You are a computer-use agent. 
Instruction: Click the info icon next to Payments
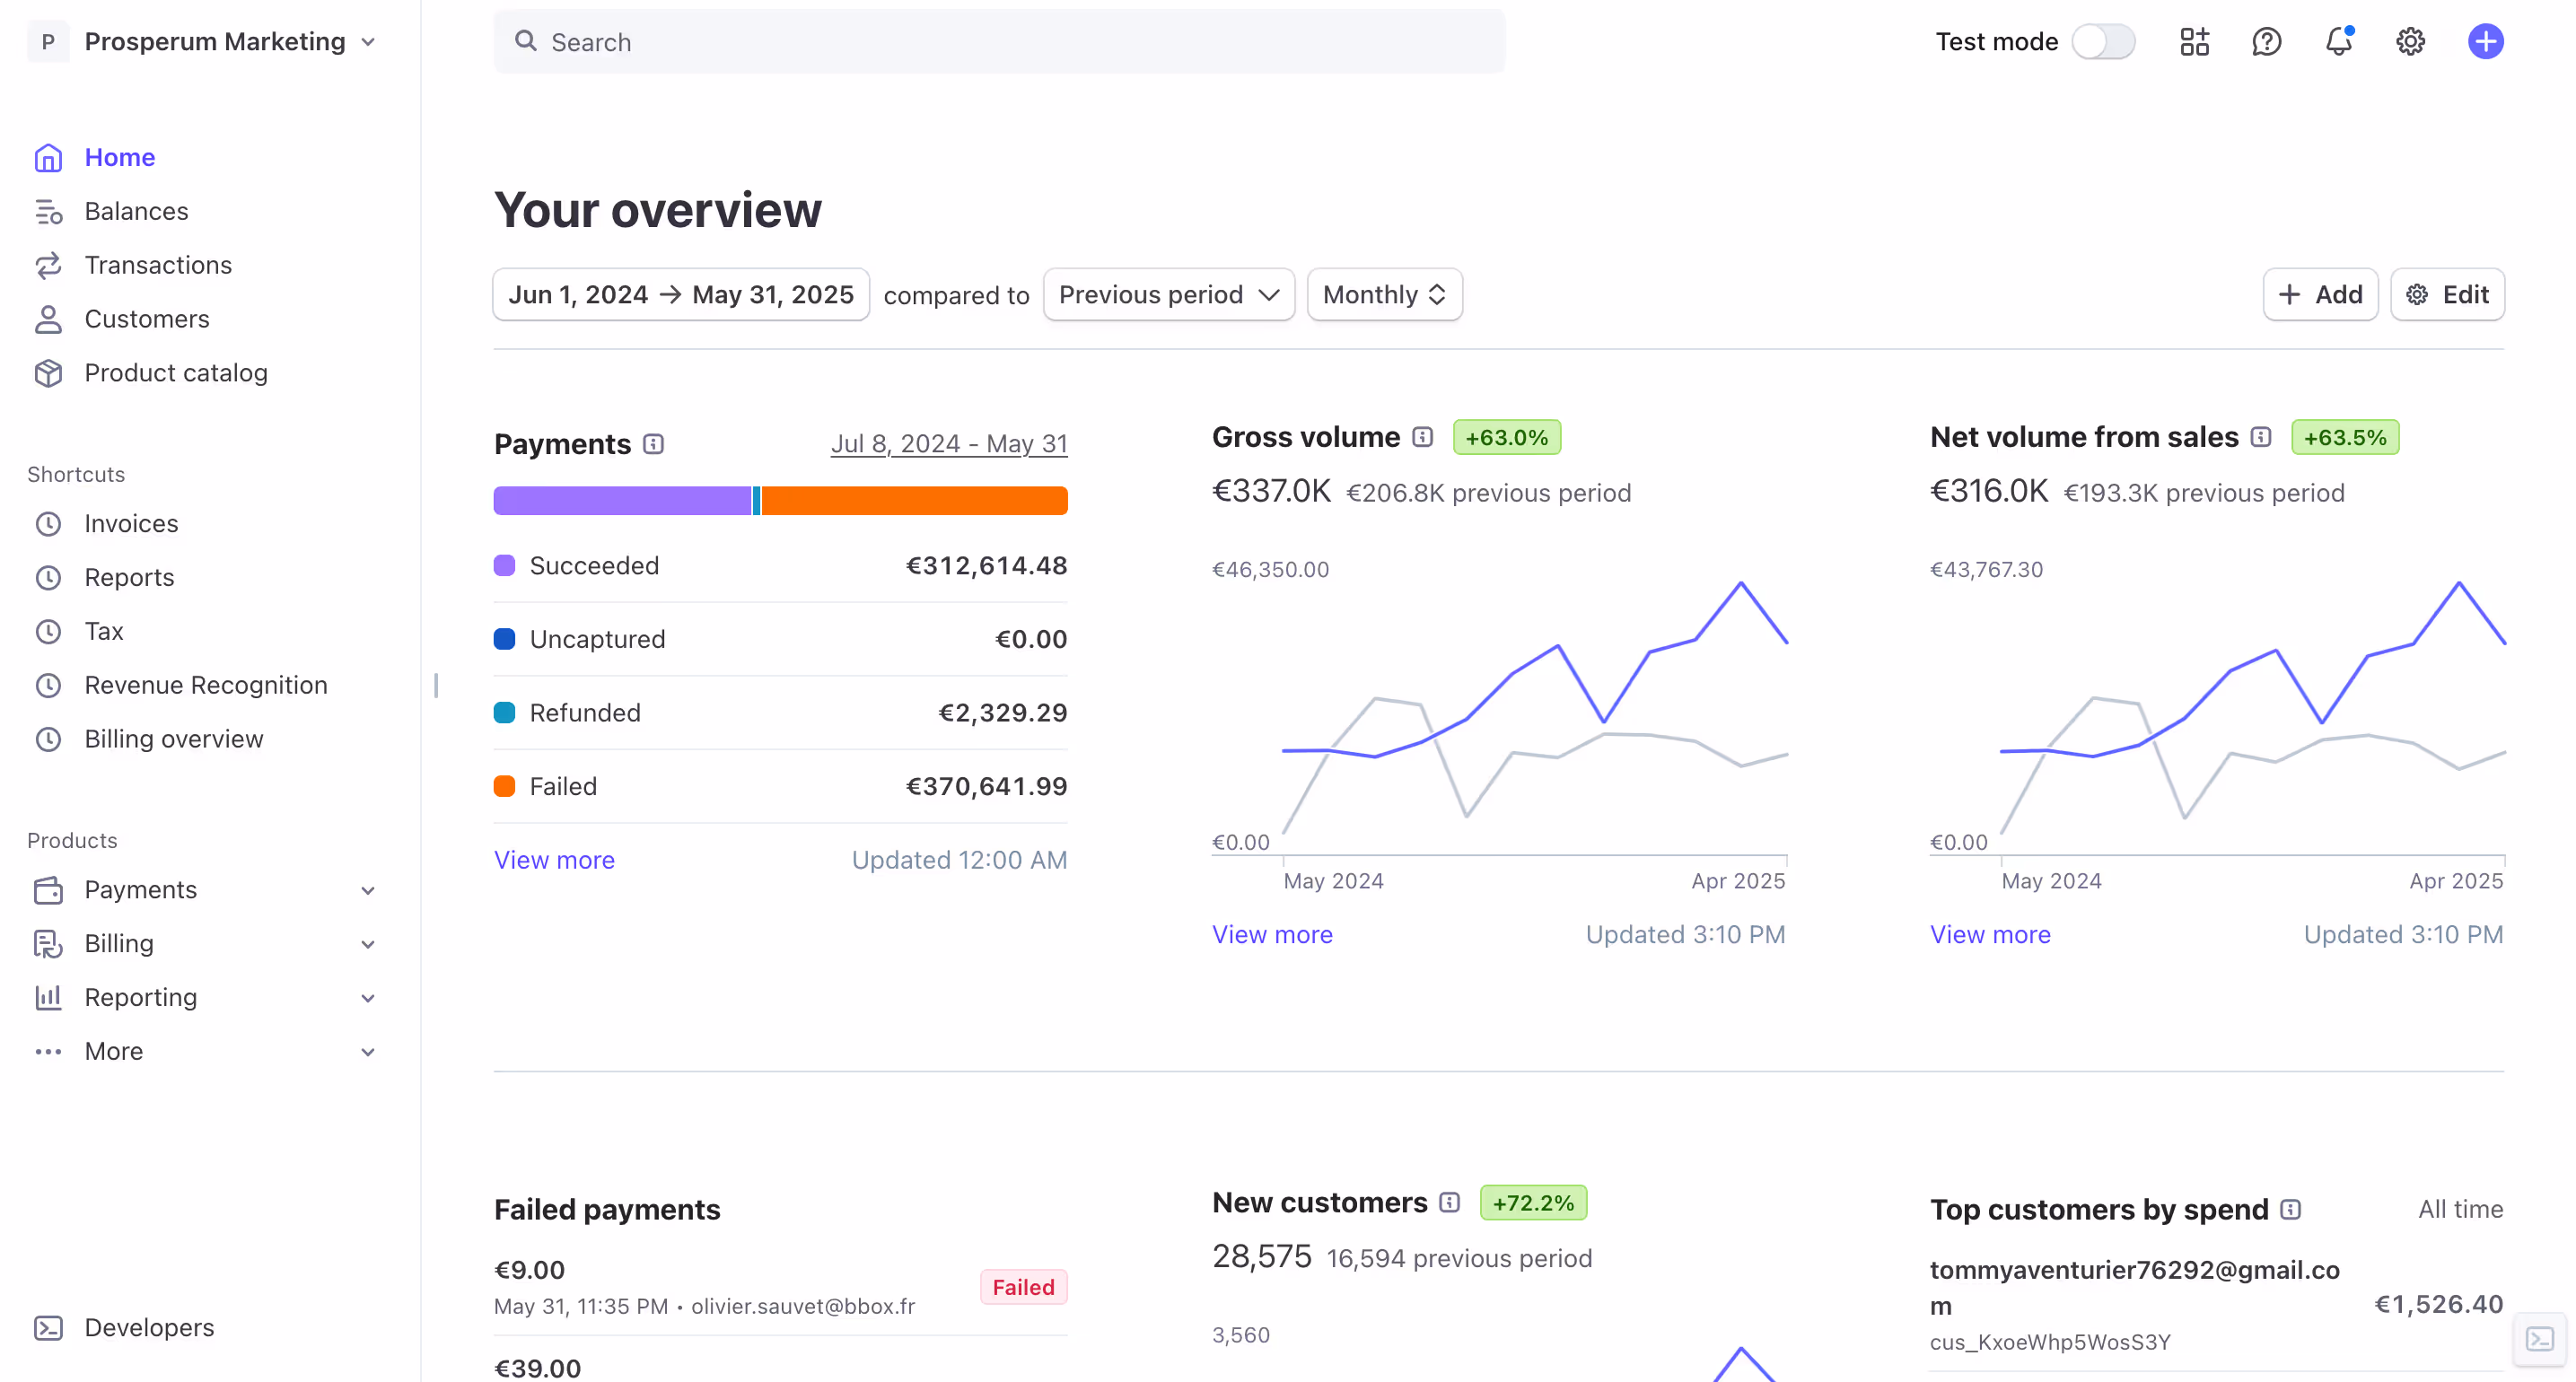[x=653, y=444]
